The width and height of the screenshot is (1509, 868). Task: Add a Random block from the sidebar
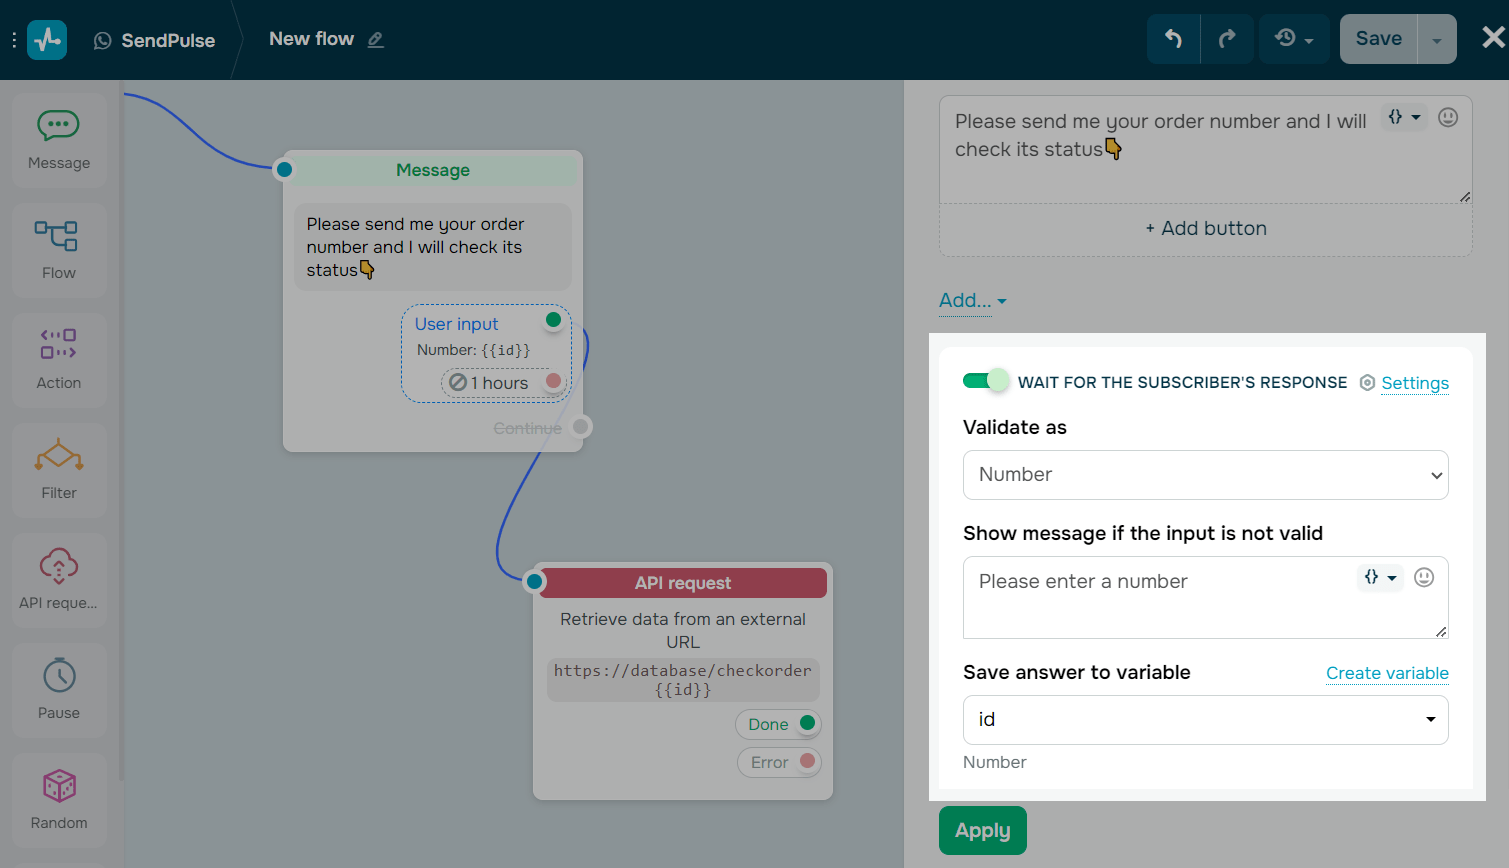pyautogui.click(x=58, y=799)
